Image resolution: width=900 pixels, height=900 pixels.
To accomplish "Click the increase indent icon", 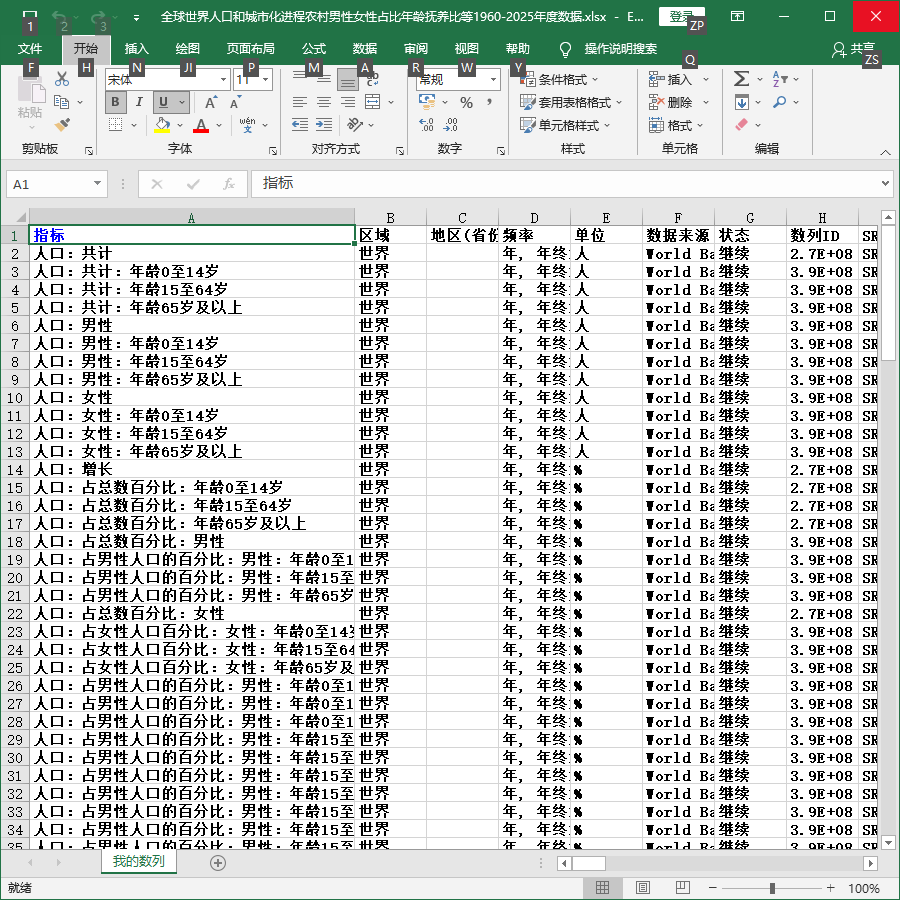I will click(x=324, y=125).
